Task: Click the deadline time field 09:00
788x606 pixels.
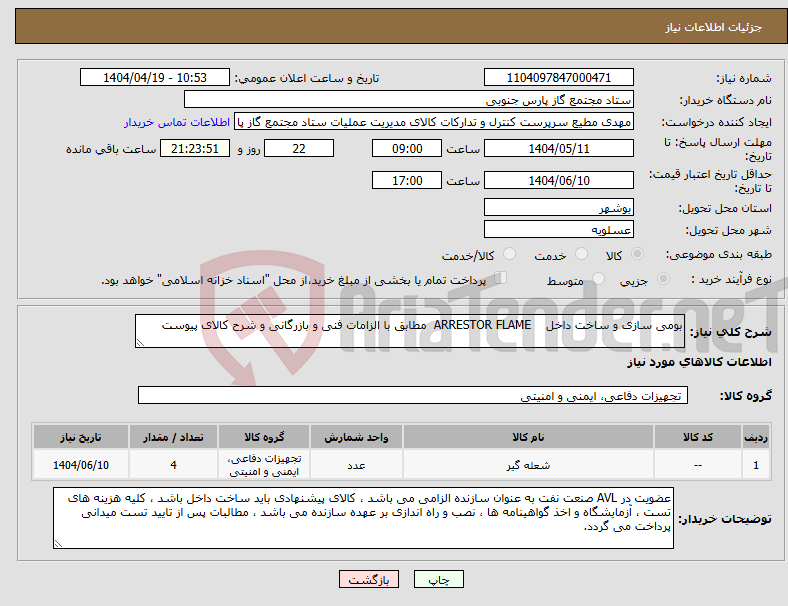Action: [x=407, y=149]
